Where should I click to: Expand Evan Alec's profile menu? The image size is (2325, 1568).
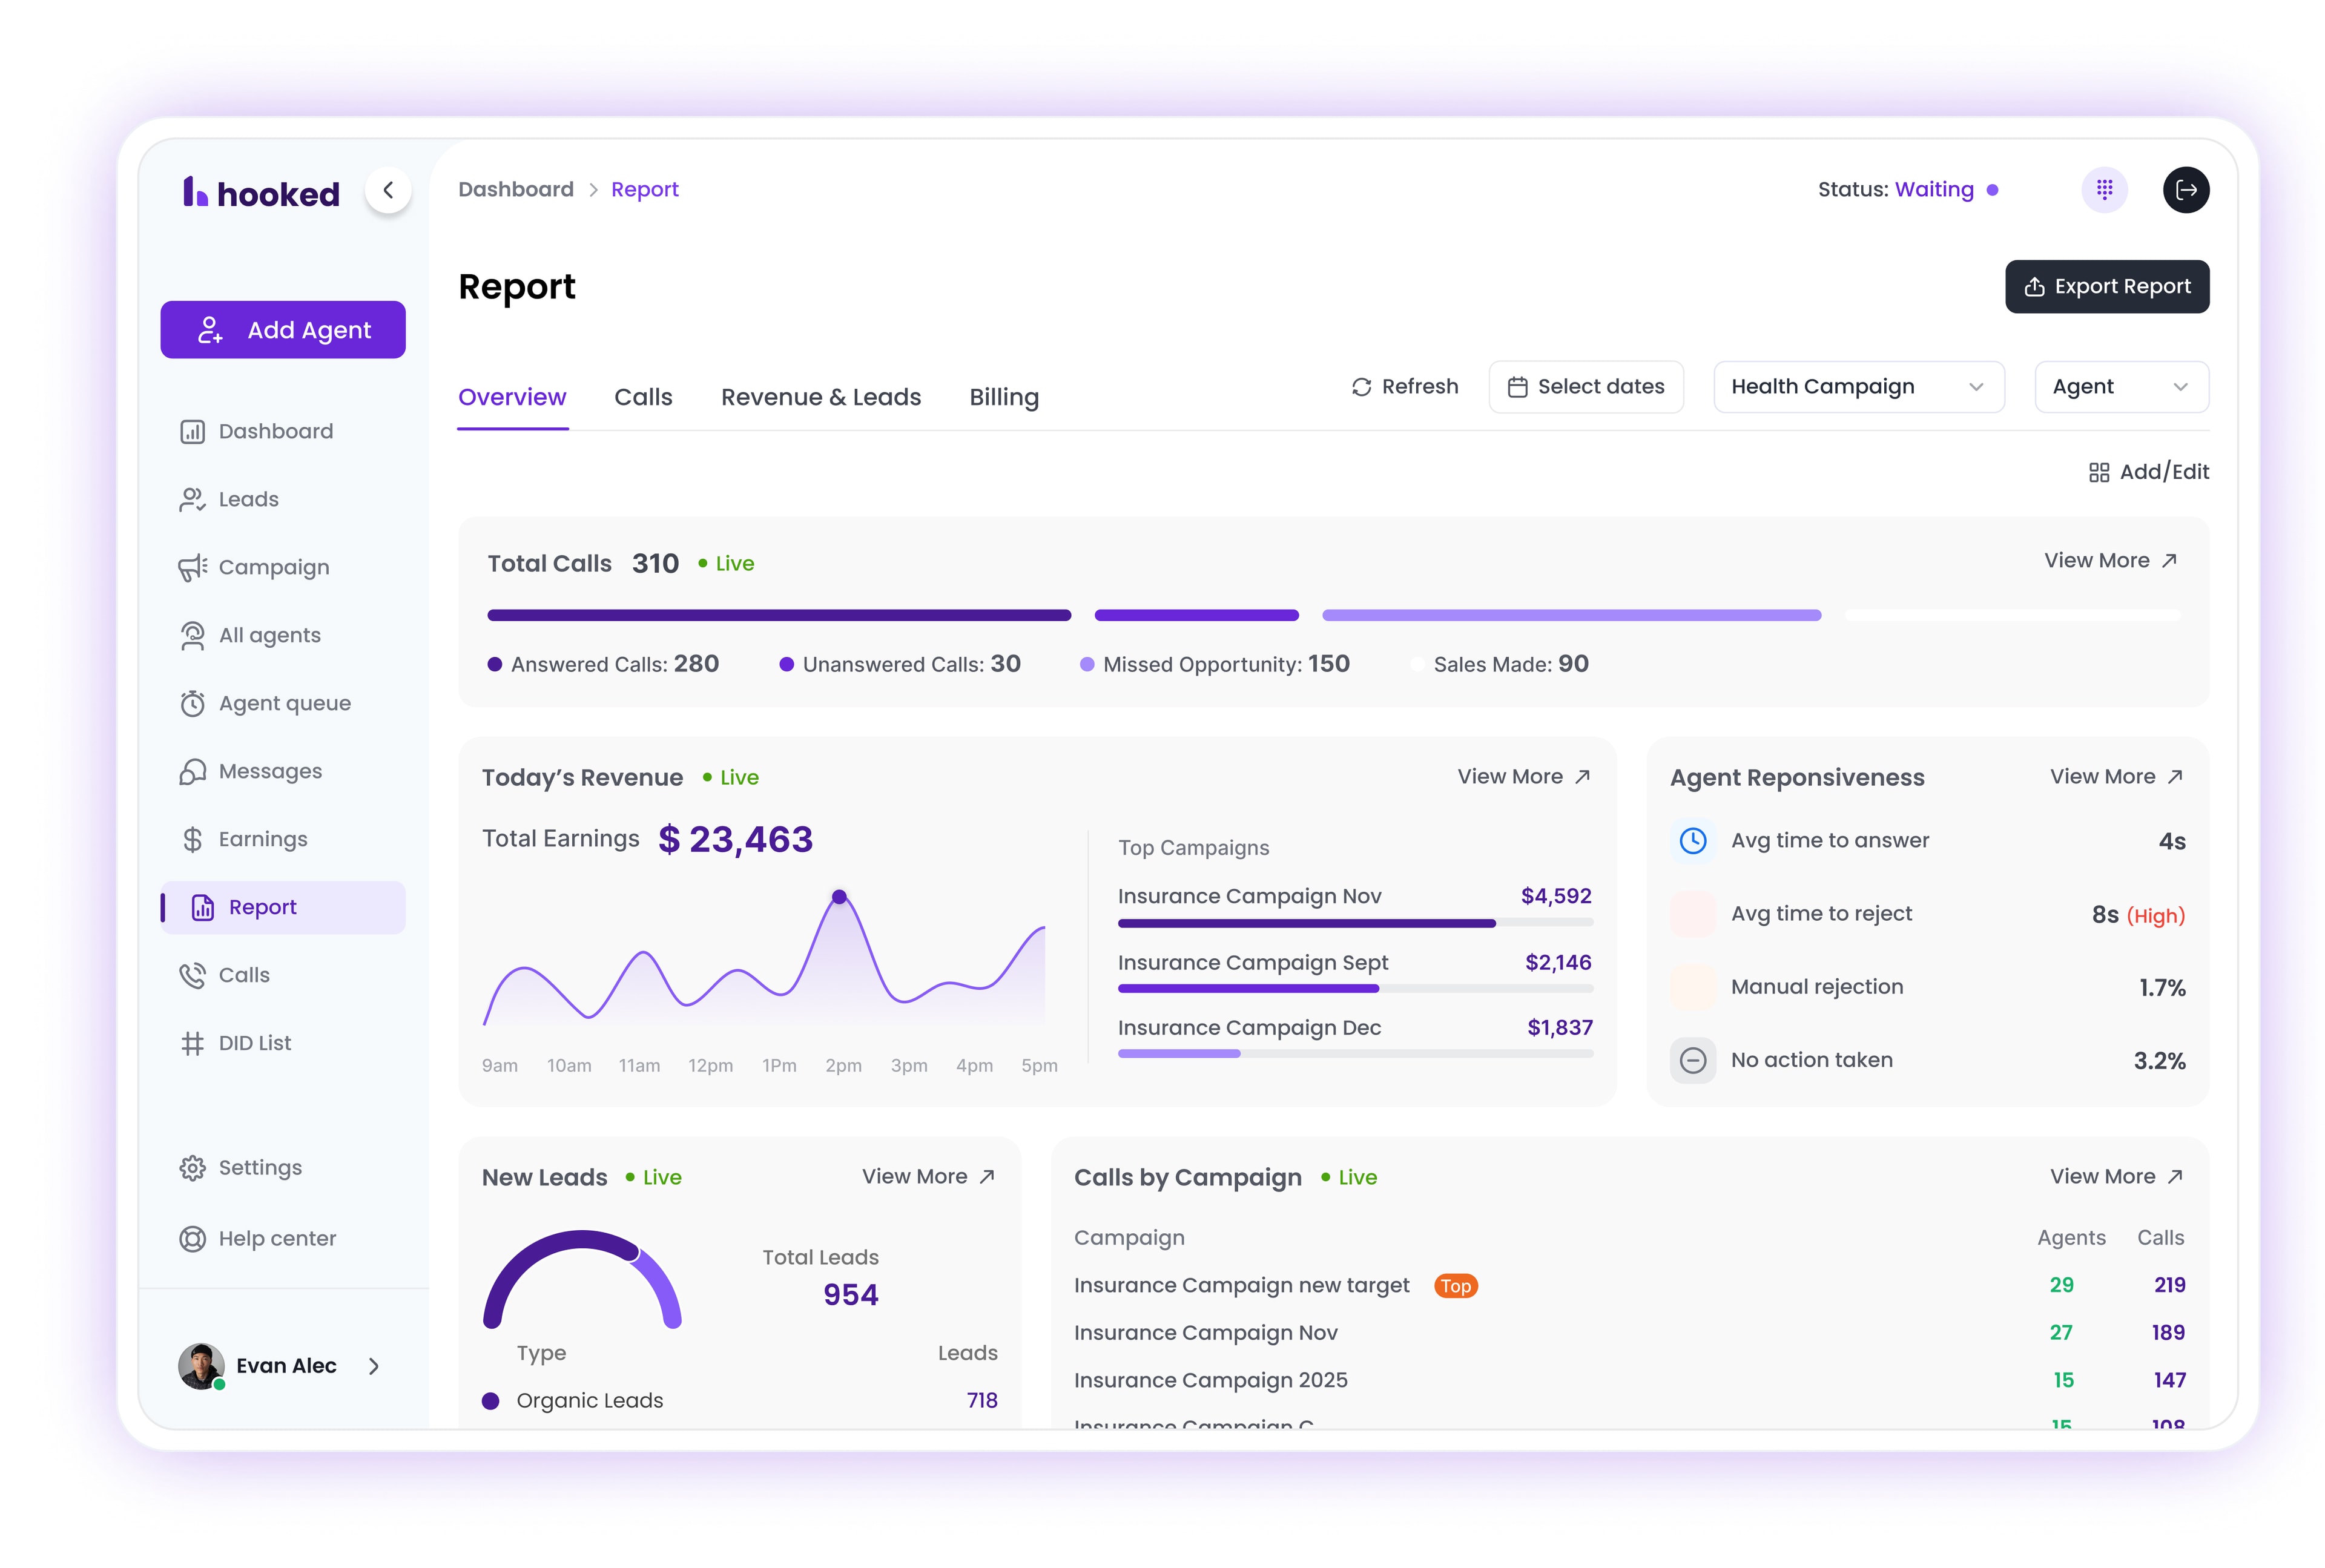coord(374,1366)
